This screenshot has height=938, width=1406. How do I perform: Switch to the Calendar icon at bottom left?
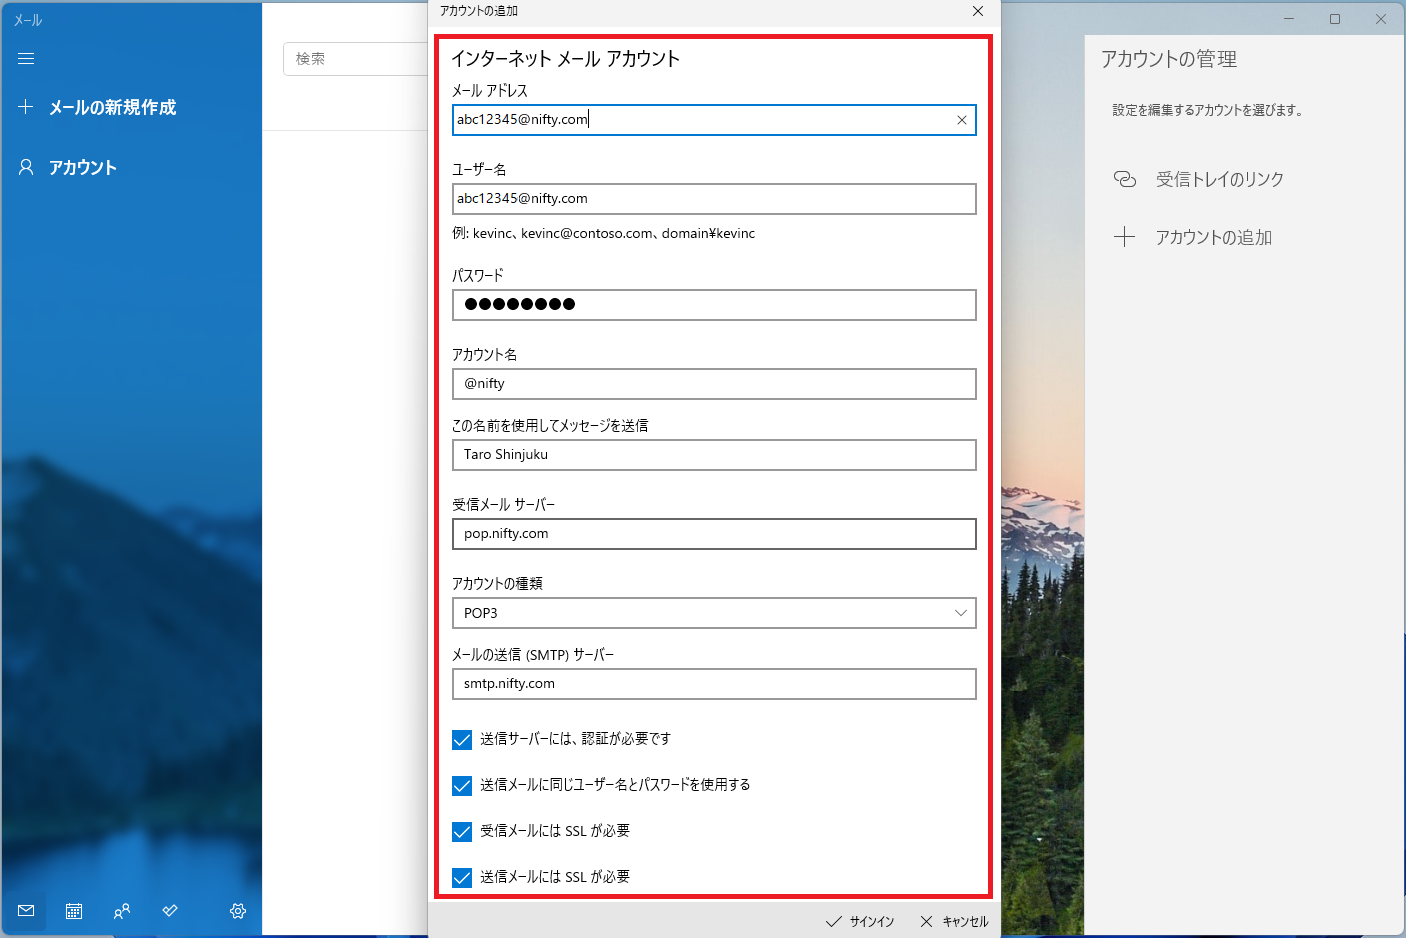73,911
